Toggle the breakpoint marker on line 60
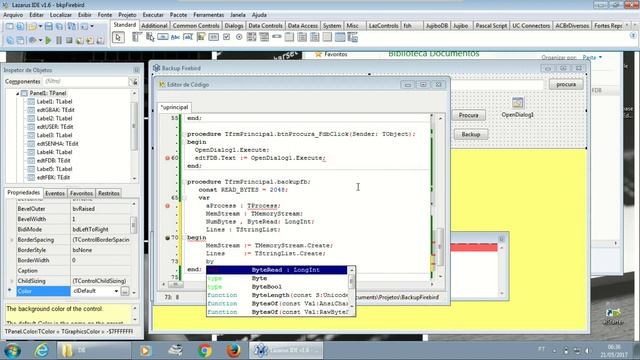Viewport: 640px width, 360px height. tap(167, 158)
